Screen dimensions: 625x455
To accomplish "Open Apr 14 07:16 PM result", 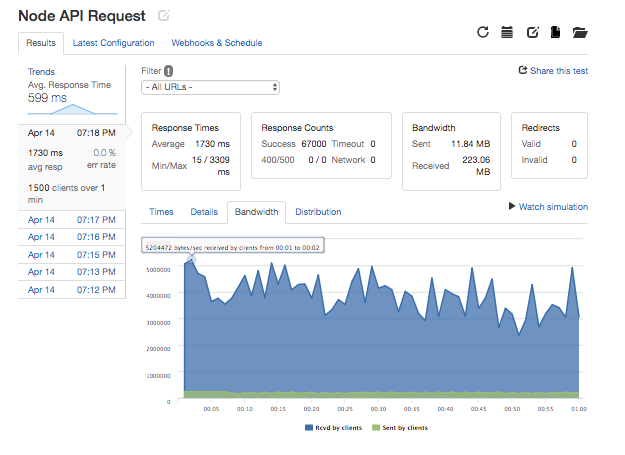I will pyautogui.click(x=72, y=237).
